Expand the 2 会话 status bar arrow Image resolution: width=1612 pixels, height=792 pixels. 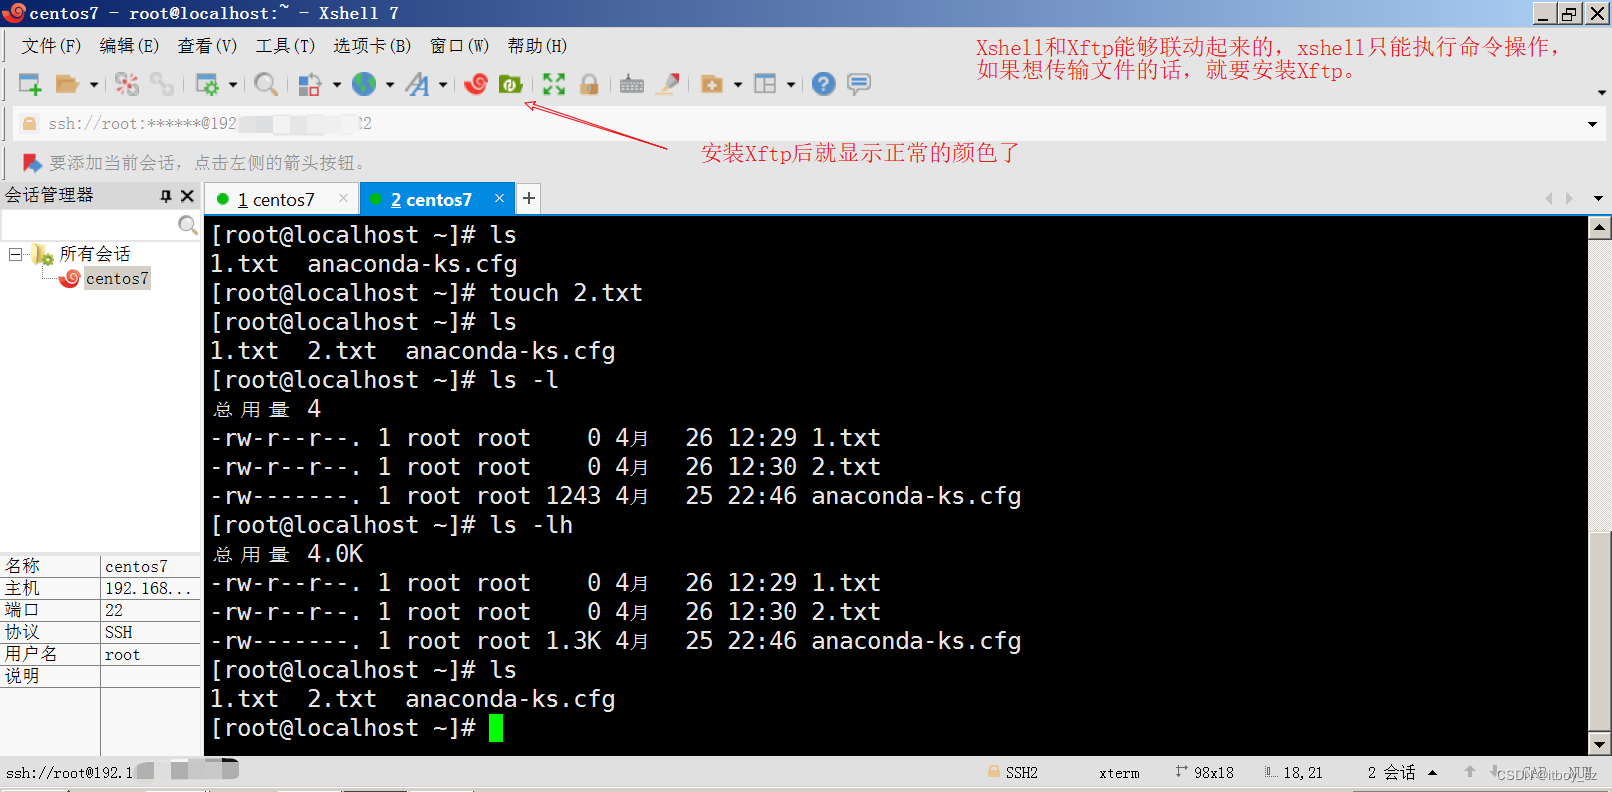click(1432, 773)
